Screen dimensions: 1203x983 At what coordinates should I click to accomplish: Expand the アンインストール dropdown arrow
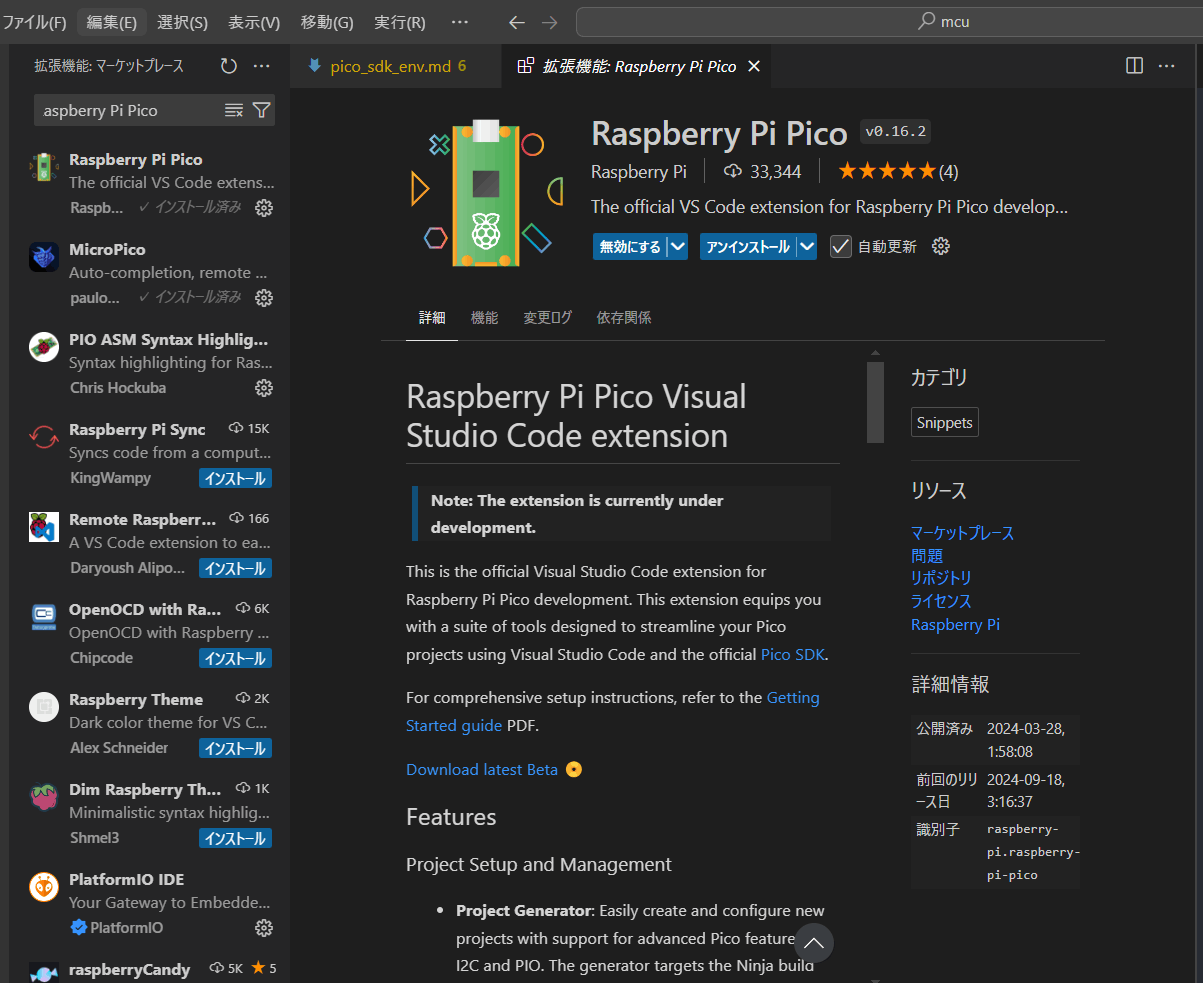[806, 246]
